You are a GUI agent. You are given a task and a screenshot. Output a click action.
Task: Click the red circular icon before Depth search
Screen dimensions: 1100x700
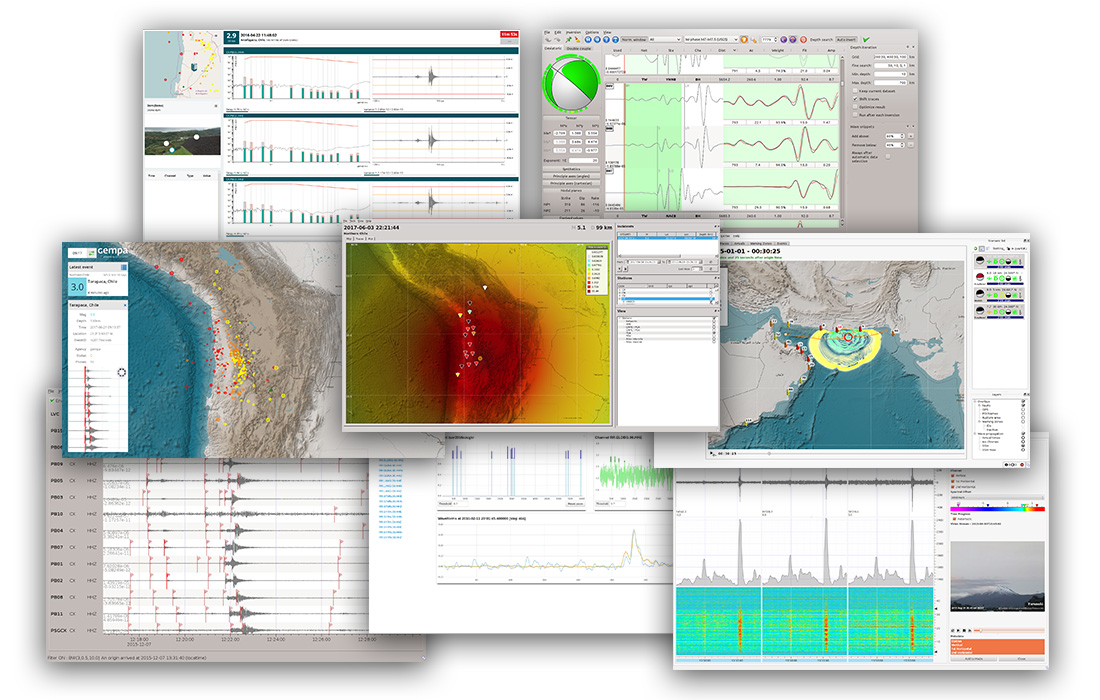803,39
